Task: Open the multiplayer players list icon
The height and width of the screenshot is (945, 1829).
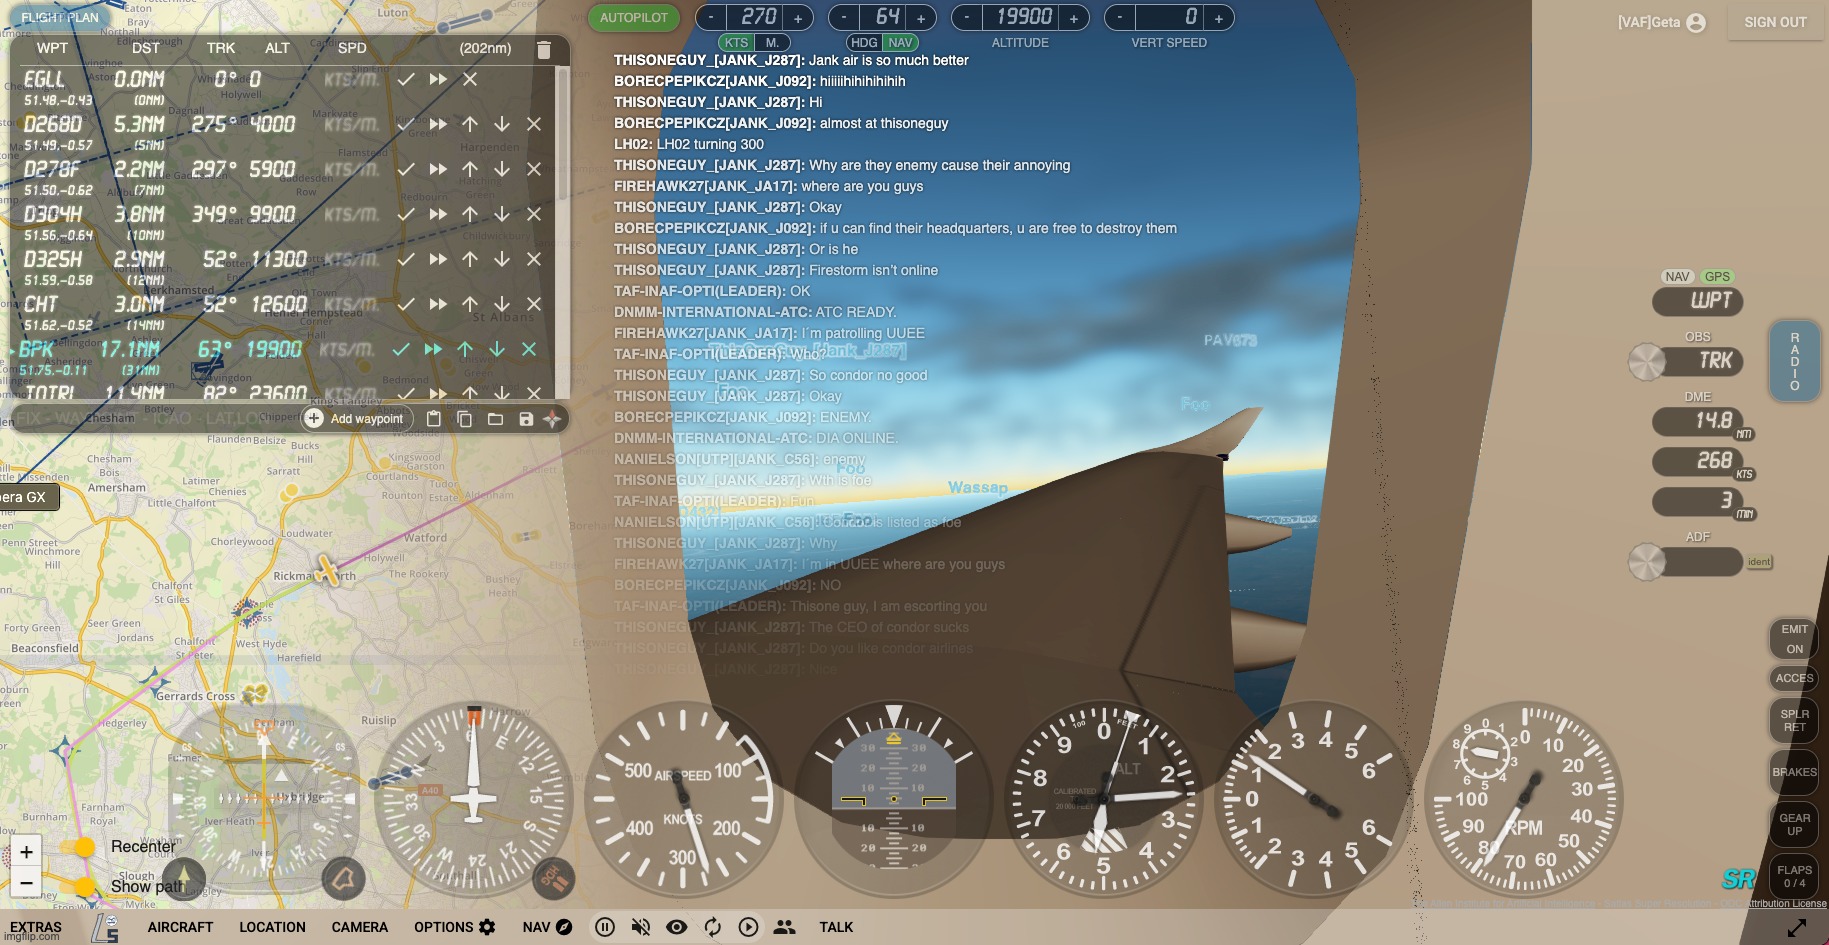Action: click(x=785, y=927)
